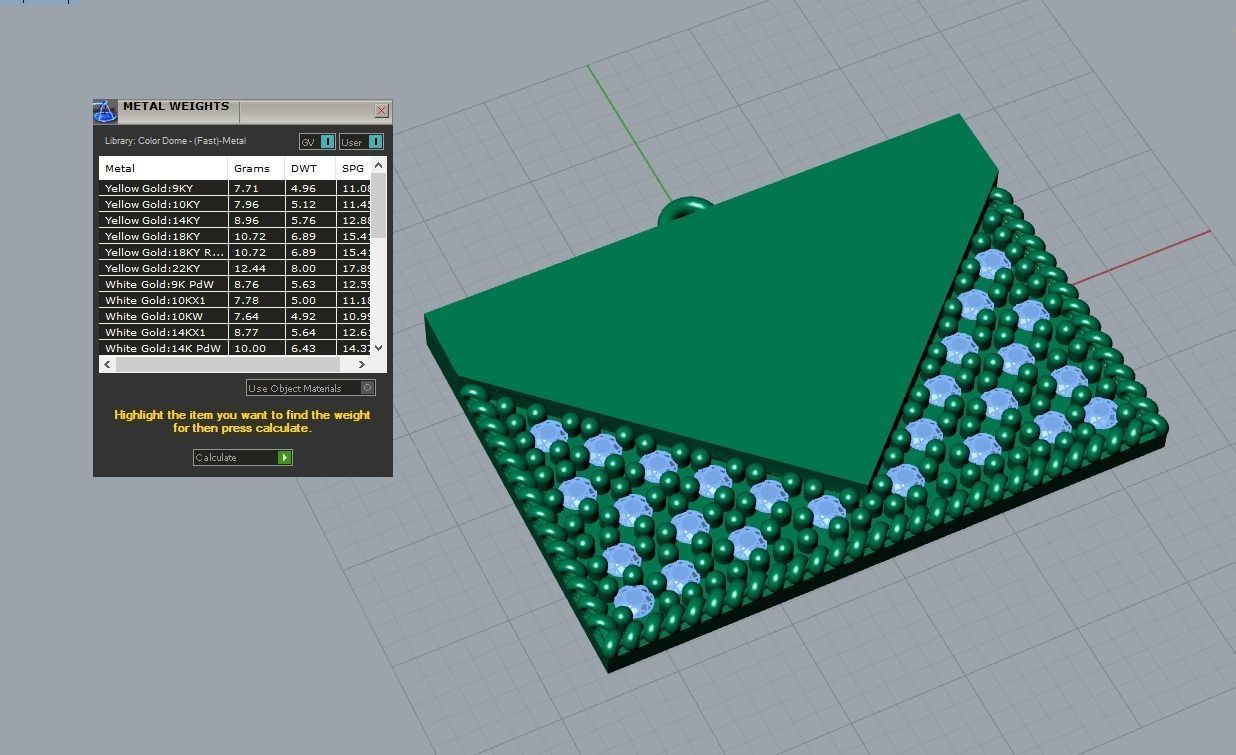Image resolution: width=1236 pixels, height=755 pixels.
Task: Close the Metal Weights panel
Action: click(381, 110)
